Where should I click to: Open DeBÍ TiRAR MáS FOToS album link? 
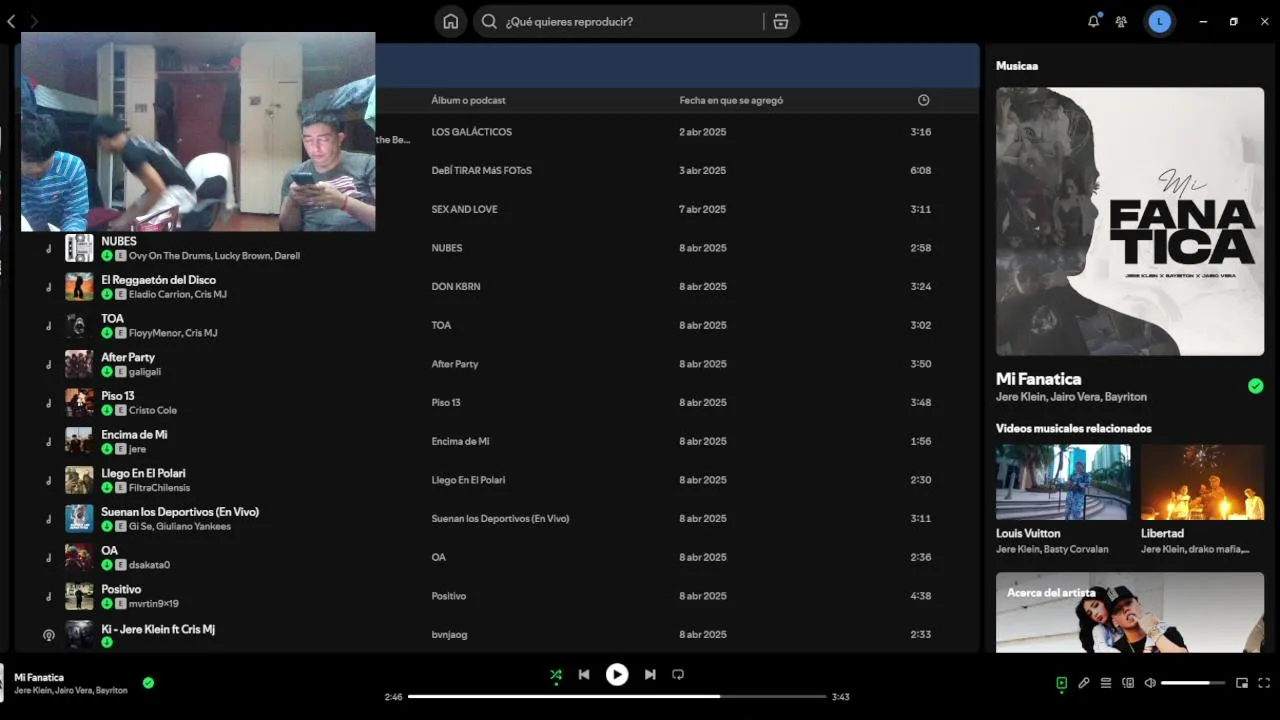[x=481, y=171]
